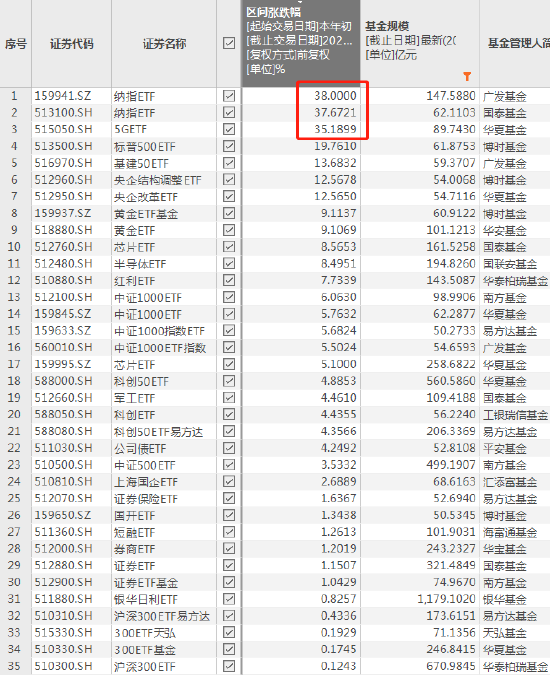Click the 国开ETF name cell

[134, 516]
